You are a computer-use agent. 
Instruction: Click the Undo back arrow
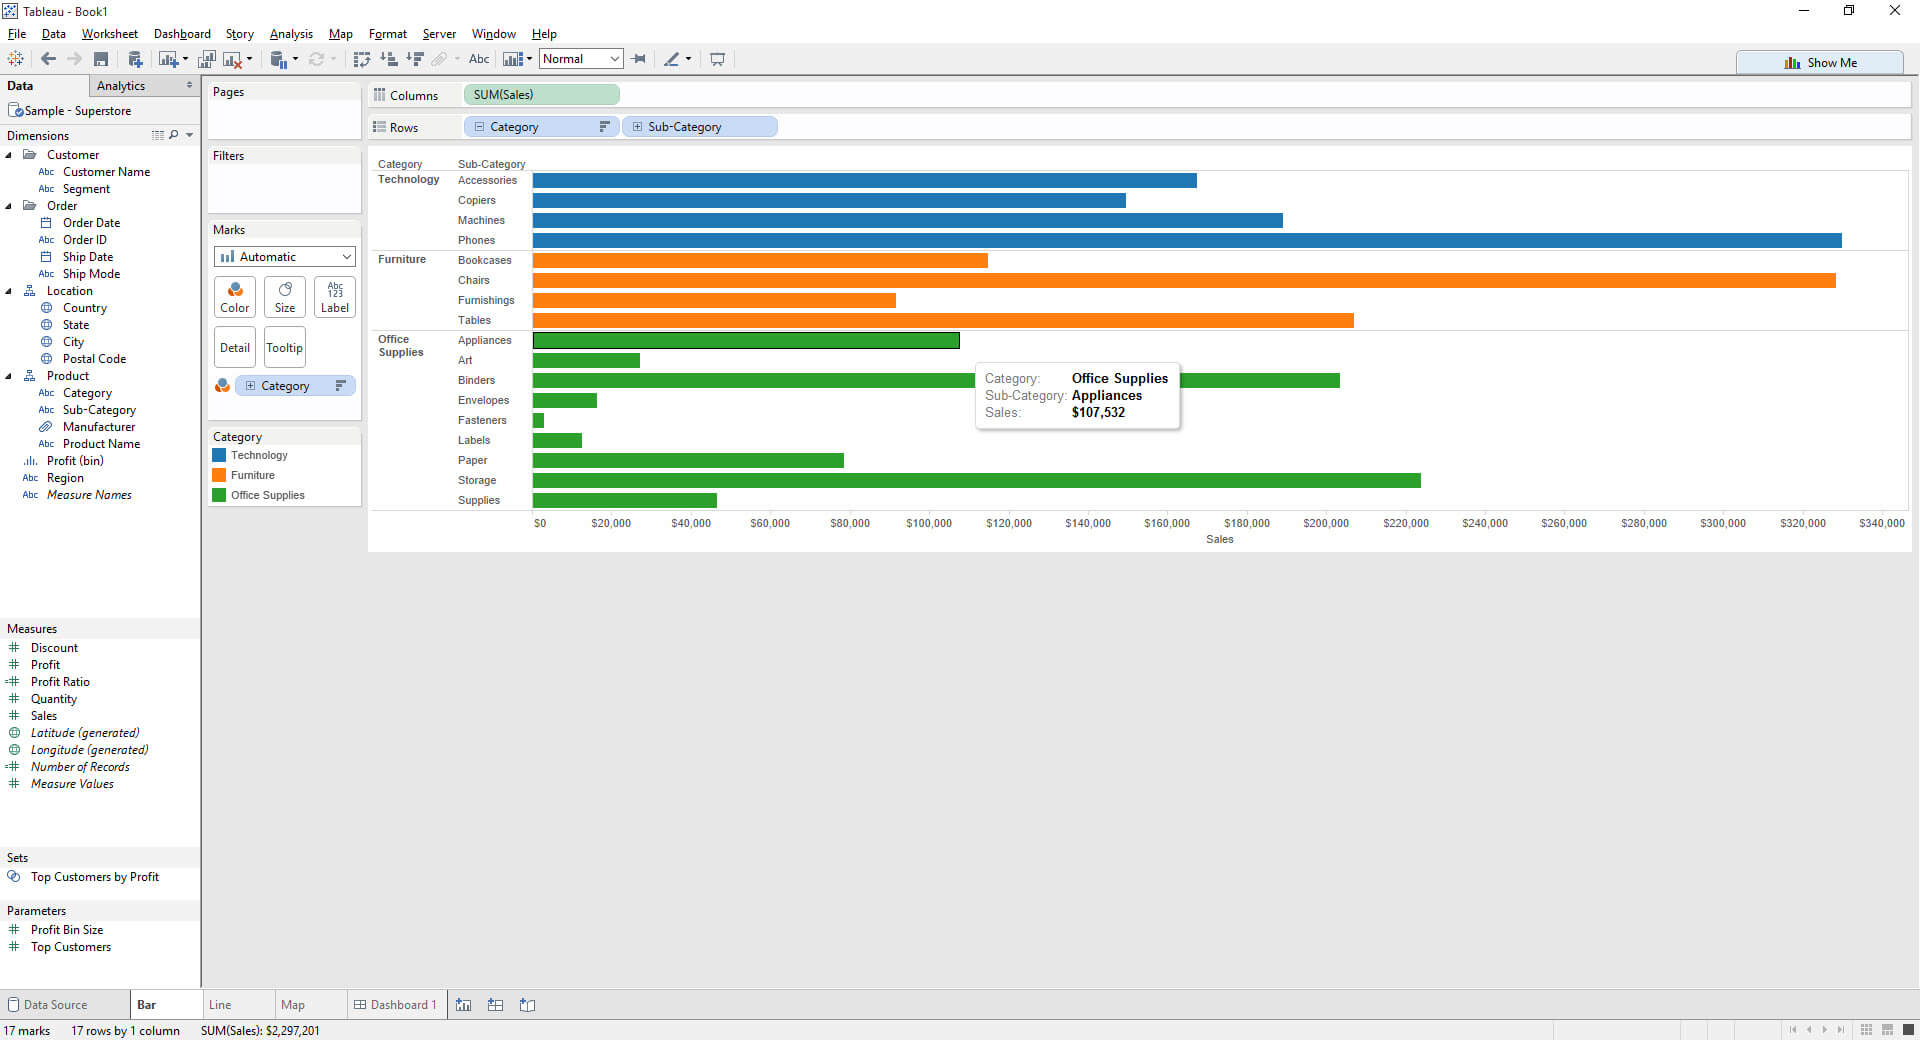click(x=48, y=59)
